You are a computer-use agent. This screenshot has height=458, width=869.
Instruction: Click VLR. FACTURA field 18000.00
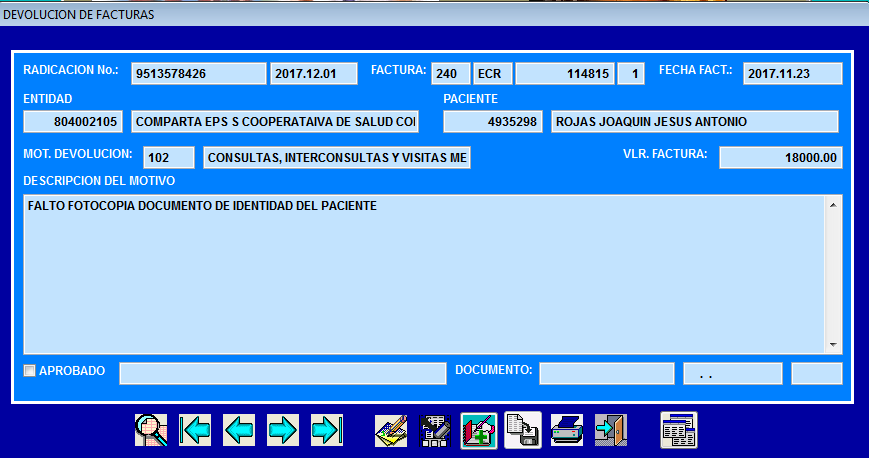point(781,157)
